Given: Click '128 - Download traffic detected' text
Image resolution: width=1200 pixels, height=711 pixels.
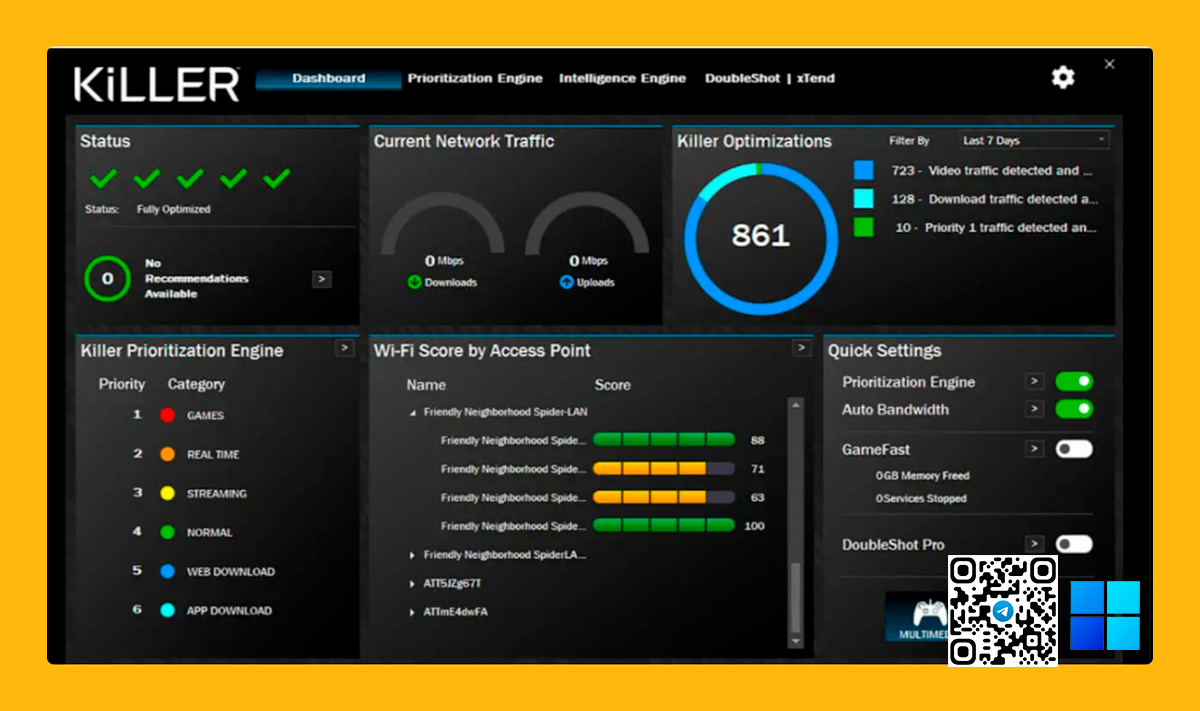Looking at the screenshot, I should pos(994,199).
